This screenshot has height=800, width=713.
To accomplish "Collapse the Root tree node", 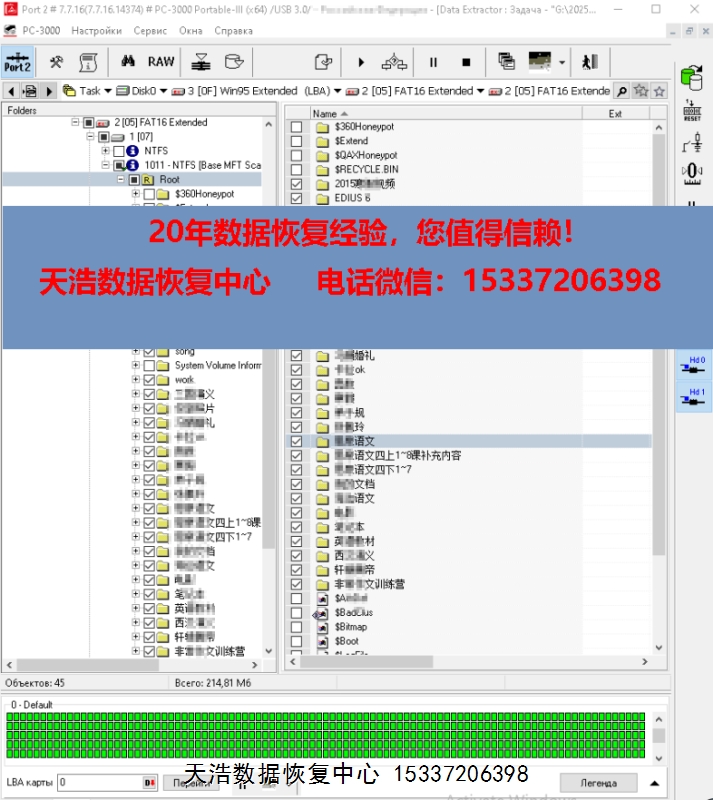I will point(121,179).
